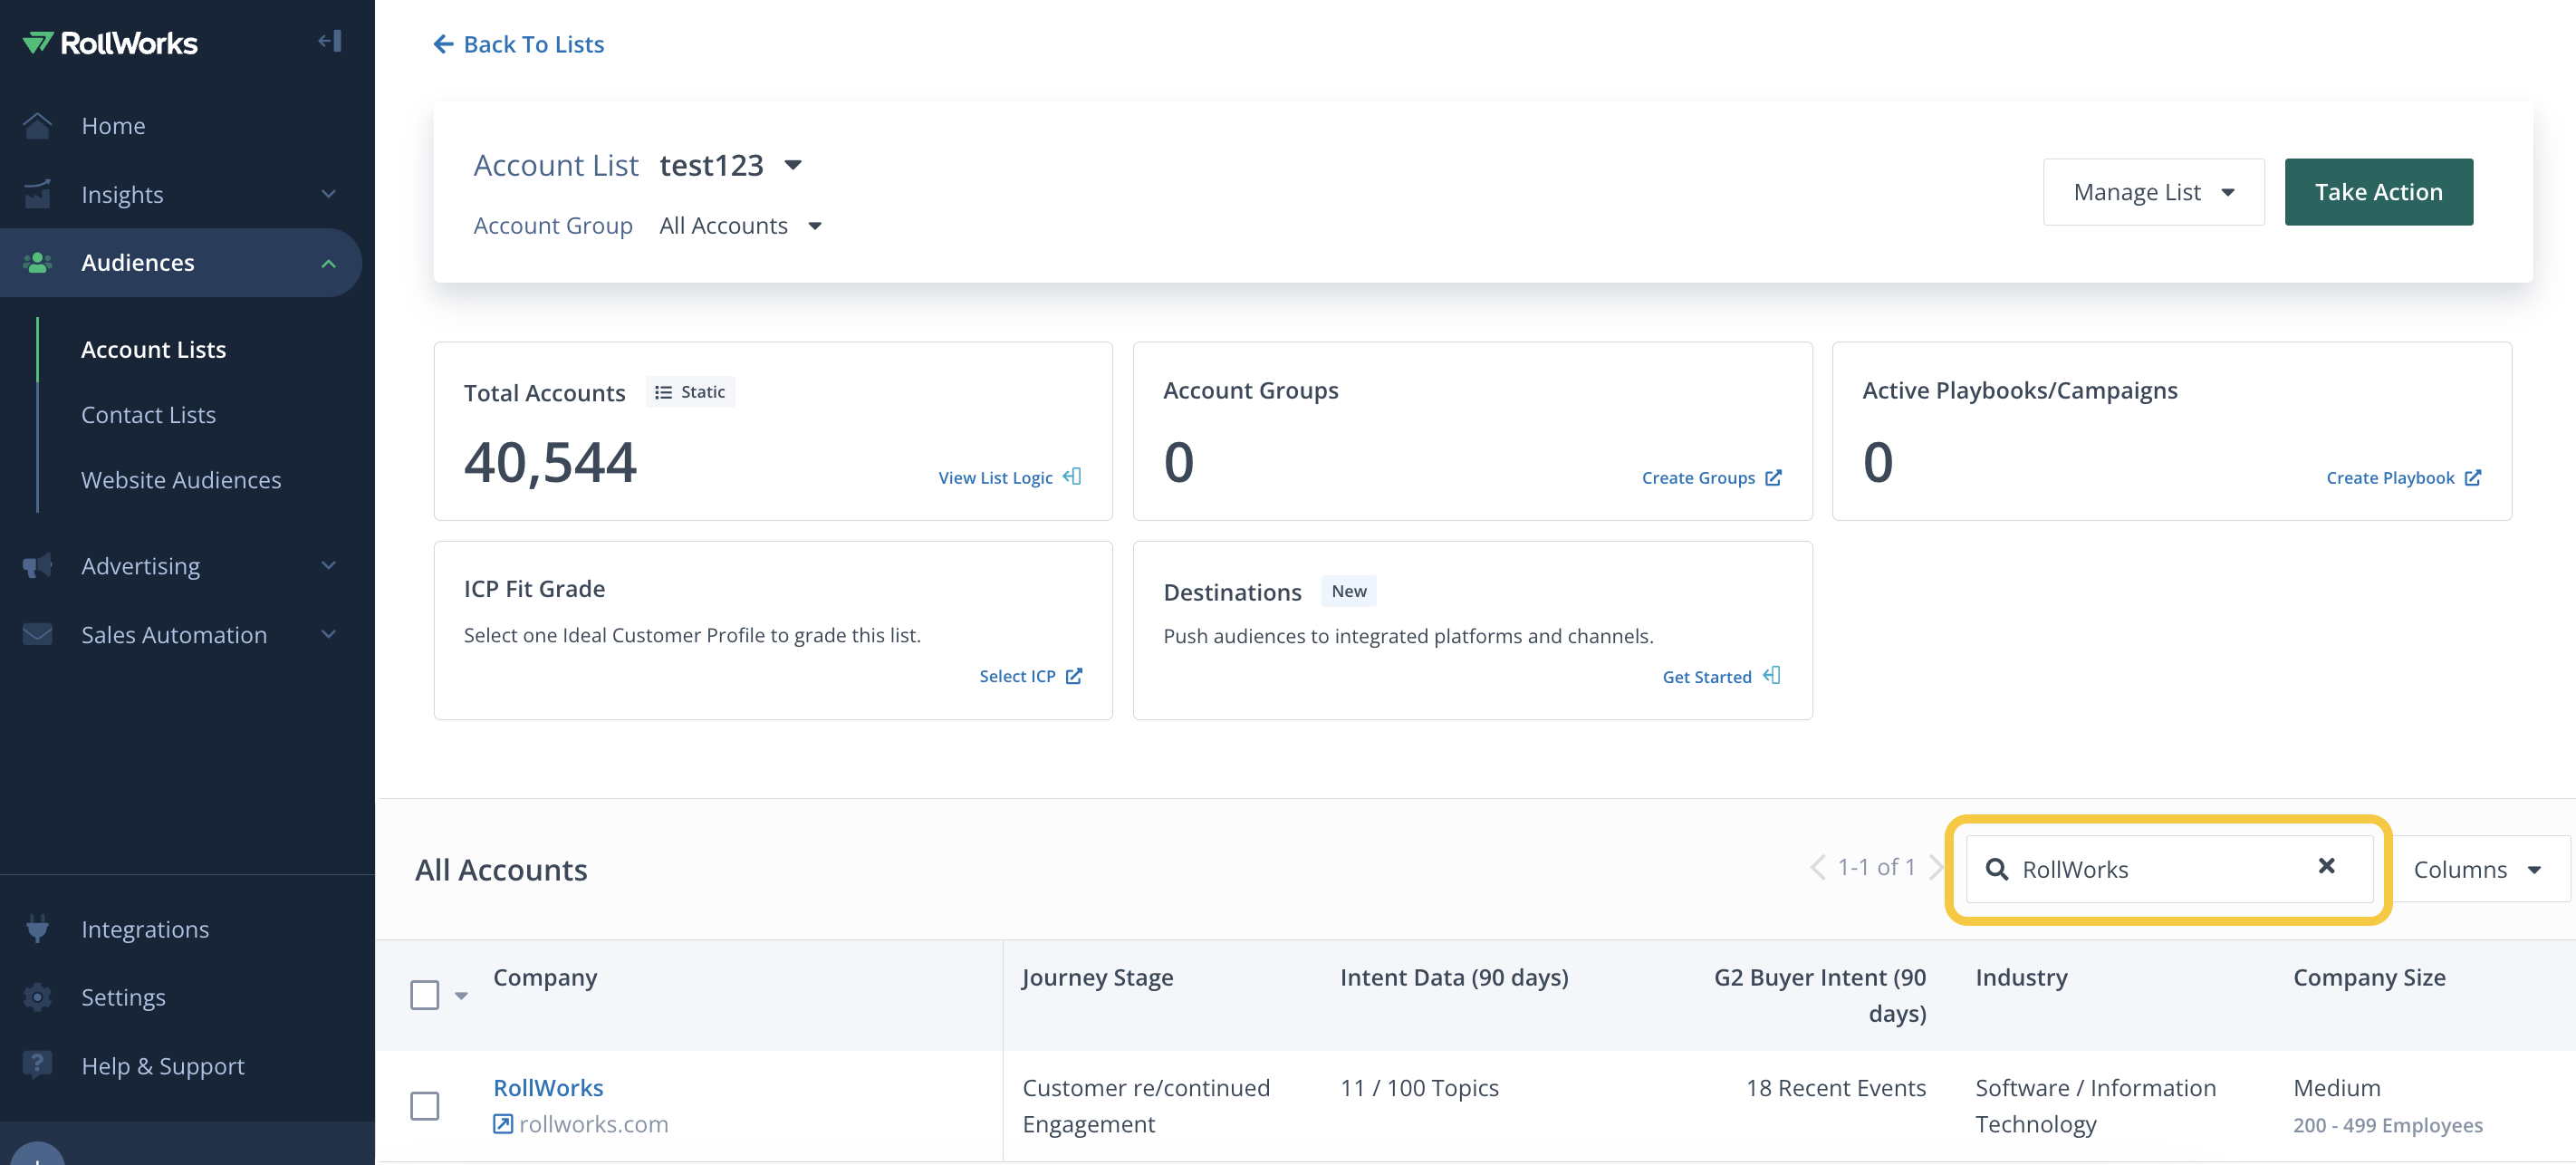Click the Settings gear icon
2576x1165 pixels.
coord(38,997)
